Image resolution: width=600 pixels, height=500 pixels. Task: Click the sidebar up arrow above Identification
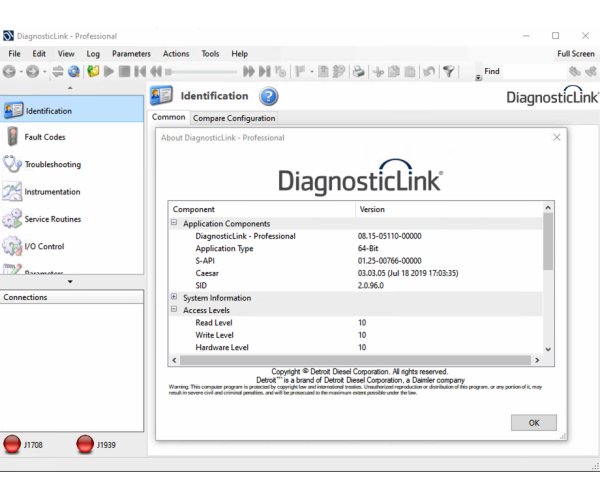[70, 88]
